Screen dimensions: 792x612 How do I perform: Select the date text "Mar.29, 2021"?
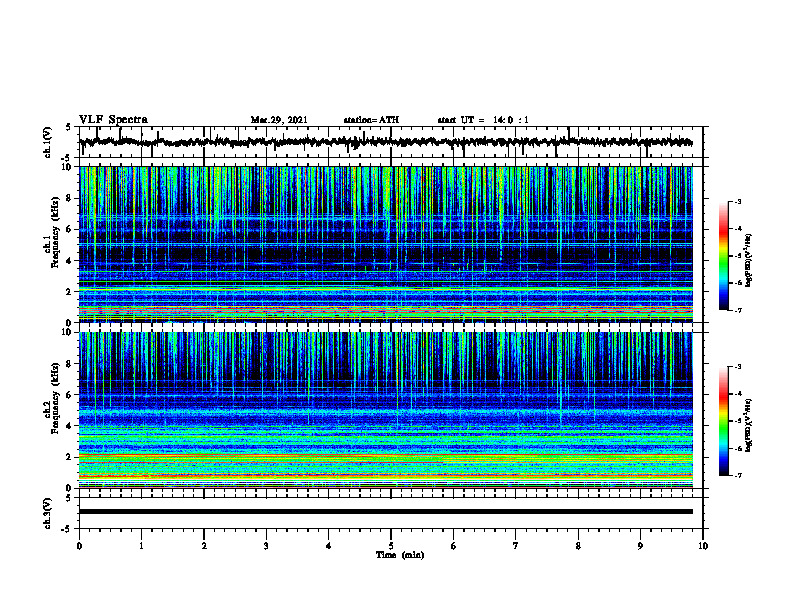pos(279,120)
